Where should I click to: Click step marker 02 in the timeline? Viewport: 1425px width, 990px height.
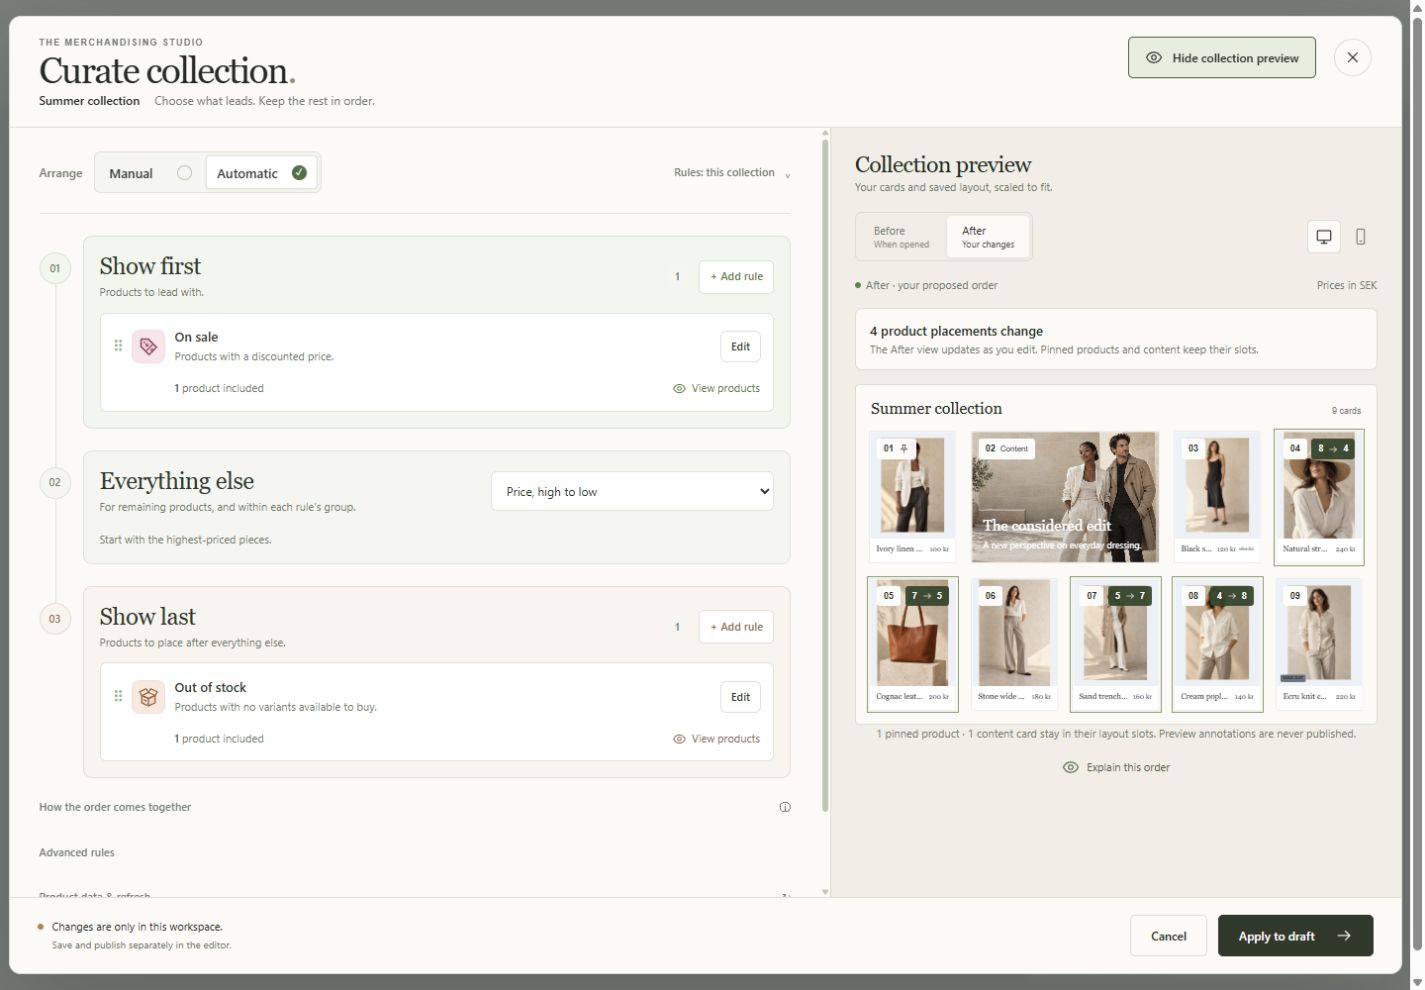point(55,482)
